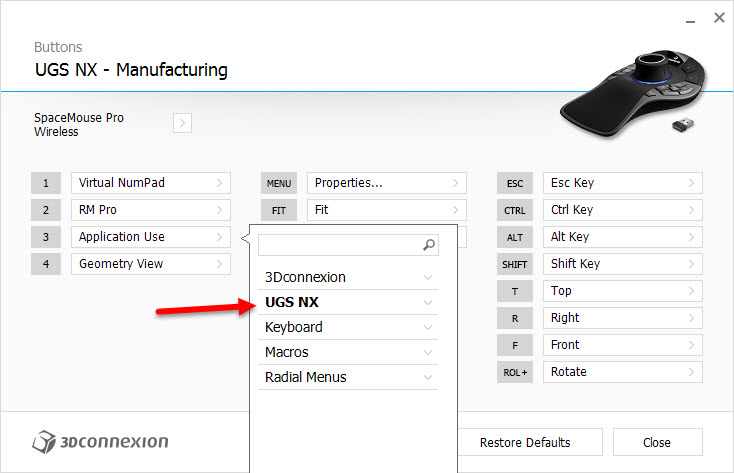Open the Right view assignment flyout
The image size is (734, 473).
click(x=623, y=318)
